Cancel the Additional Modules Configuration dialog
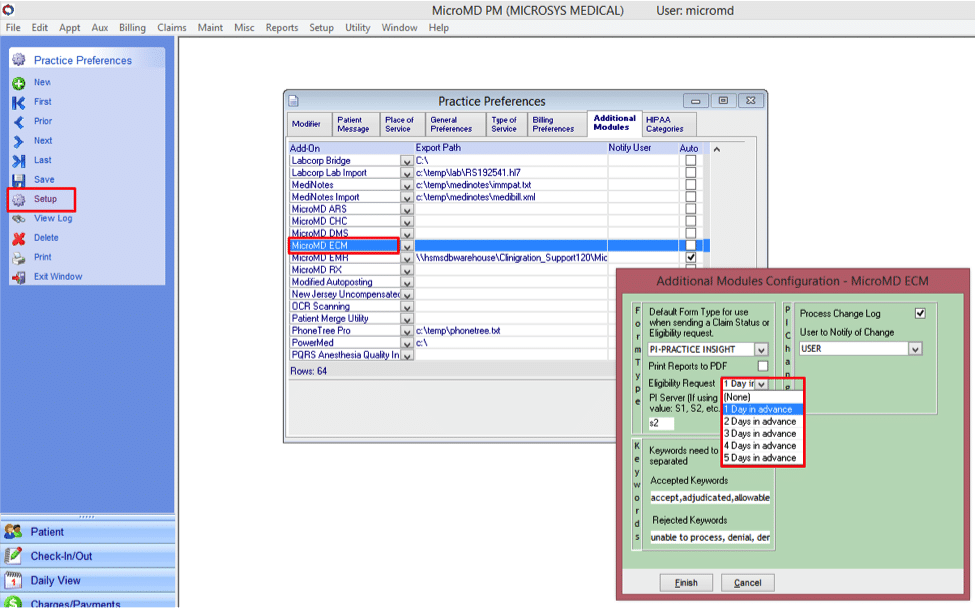The image size is (976, 608). (x=748, y=581)
